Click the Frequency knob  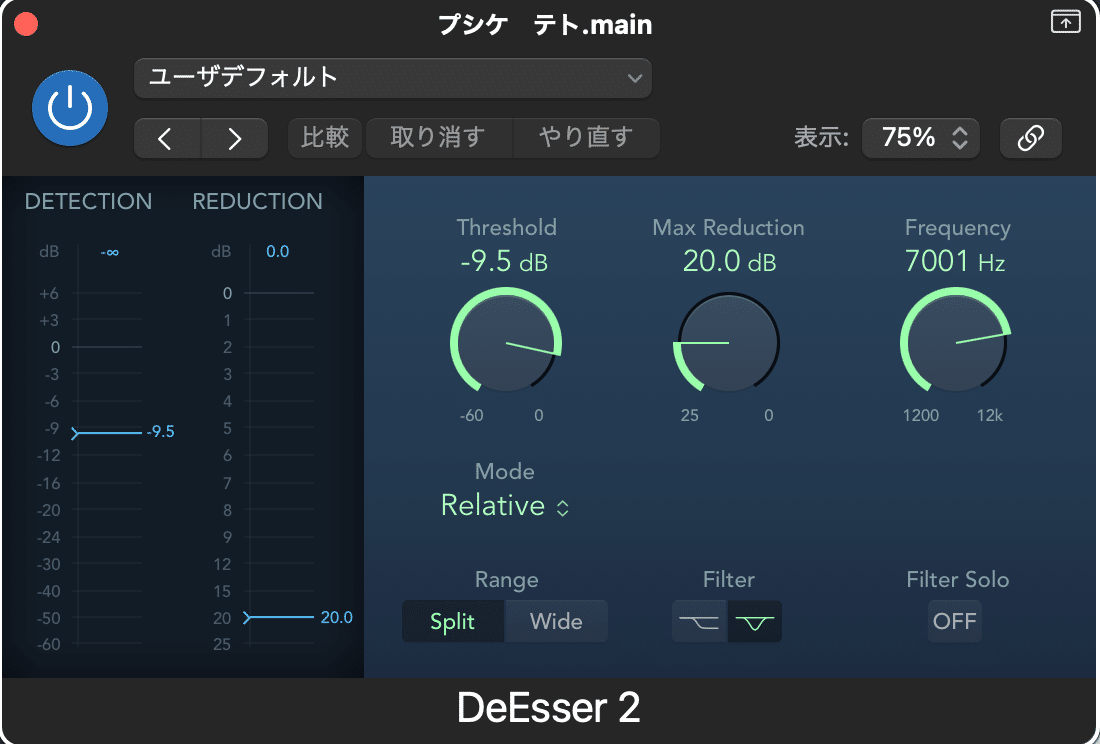tap(955, 342)
